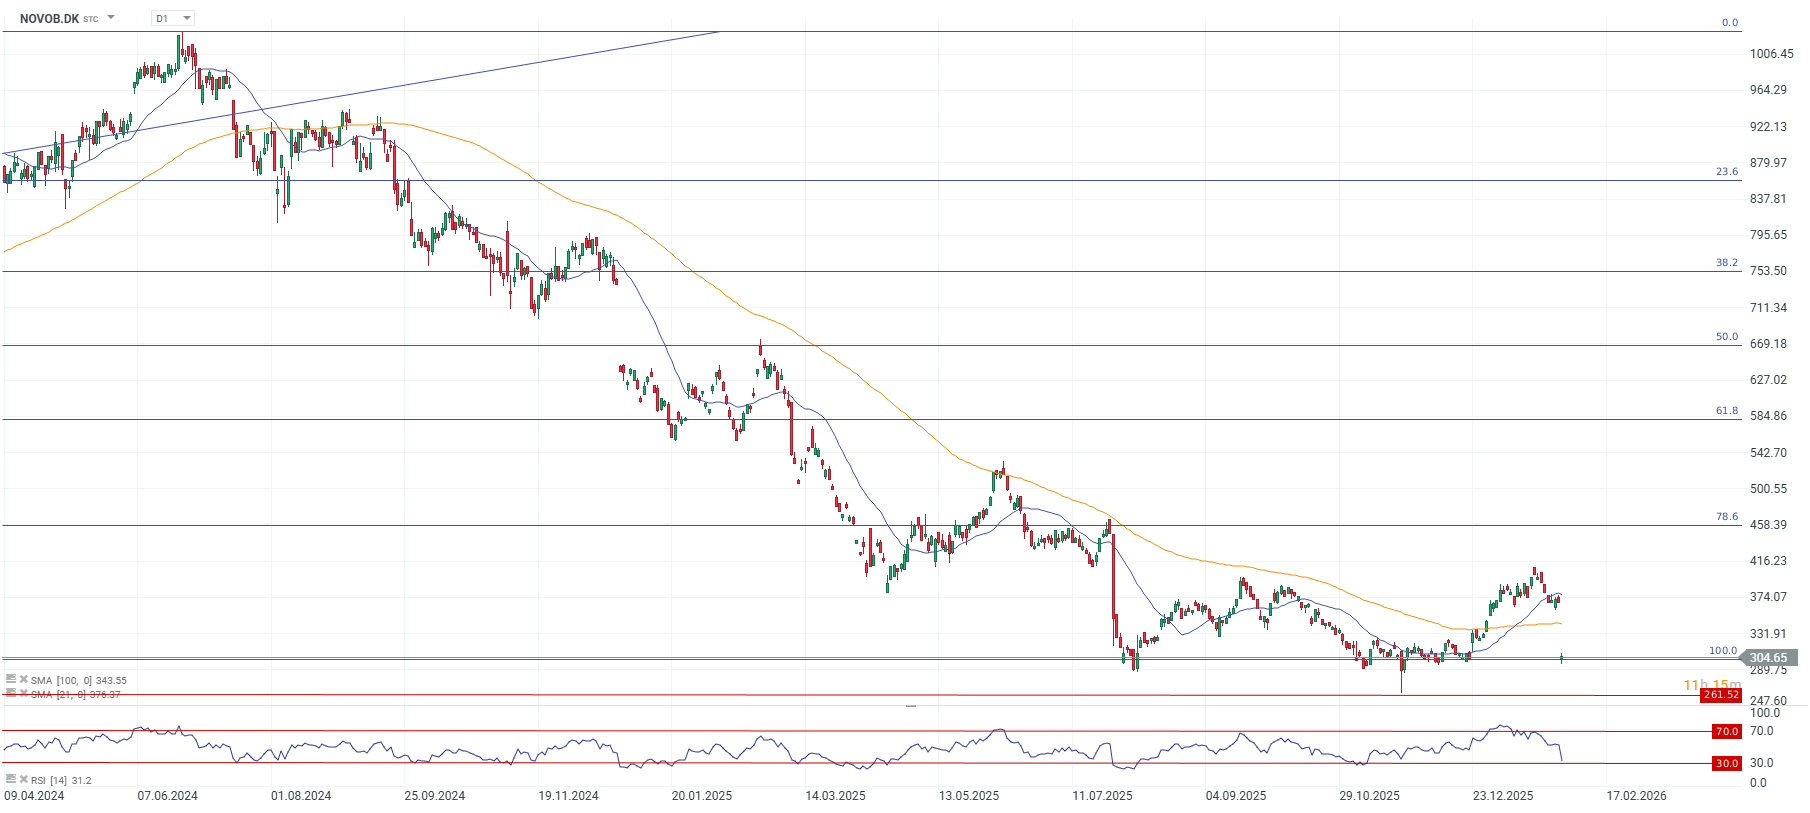Click the 61.8 Fibonacci level label
This screenshot has height=813, width=1810.
click(x=1727, y=411)
